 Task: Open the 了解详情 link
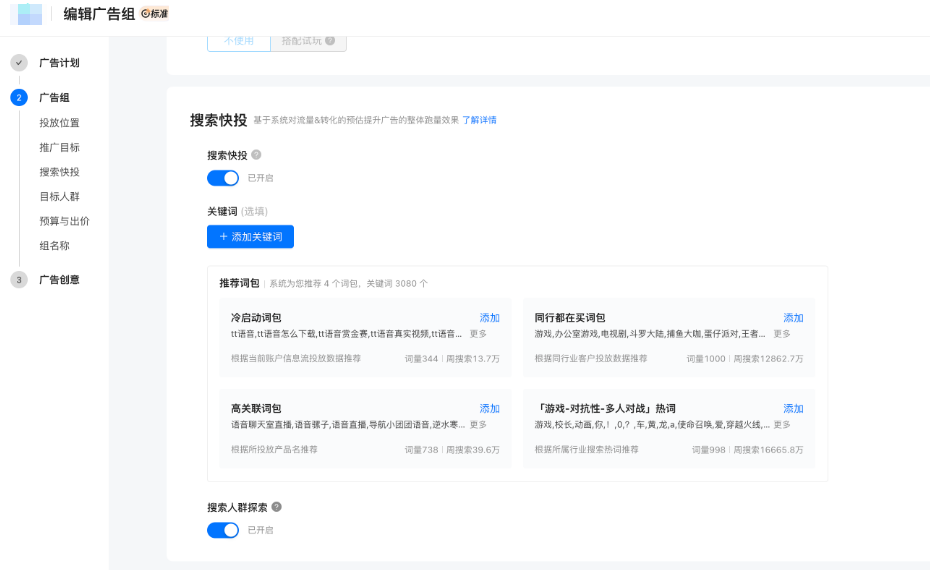click(x=479, y=120)
